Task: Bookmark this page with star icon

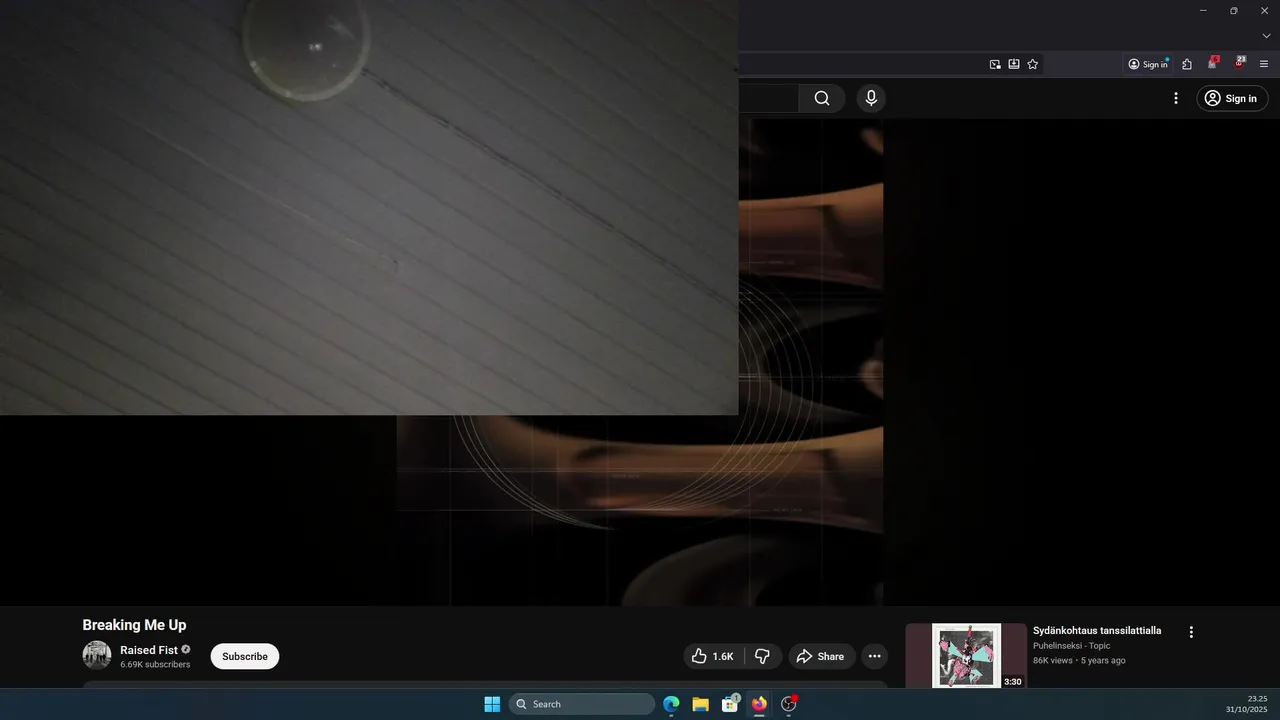Action: tap(1033, 64)
